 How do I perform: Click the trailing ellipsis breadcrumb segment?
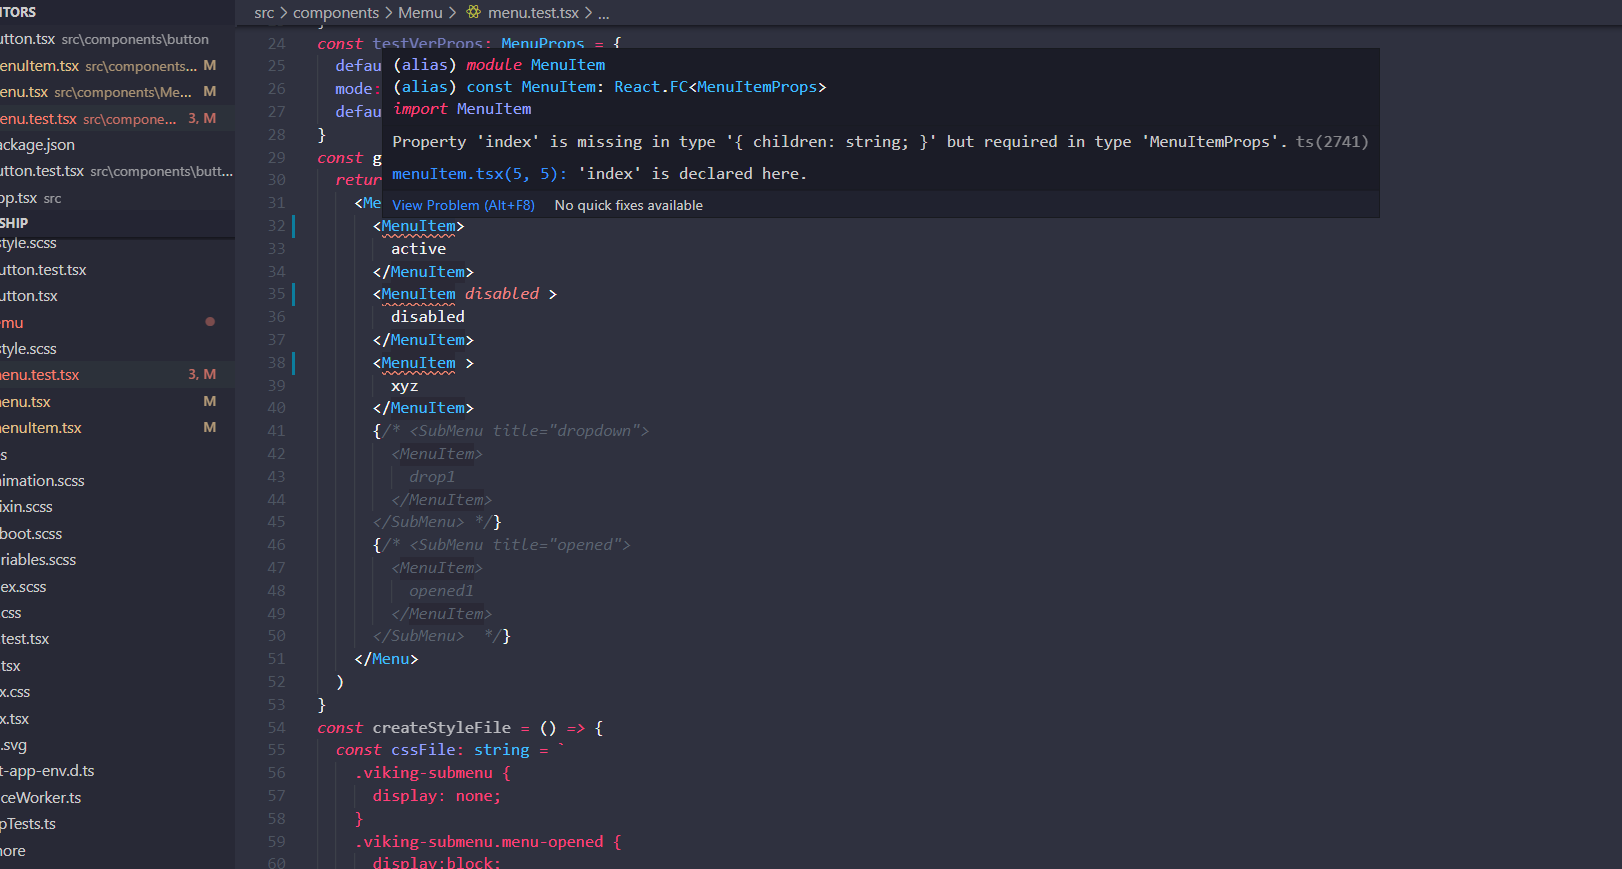pos(603,13)
